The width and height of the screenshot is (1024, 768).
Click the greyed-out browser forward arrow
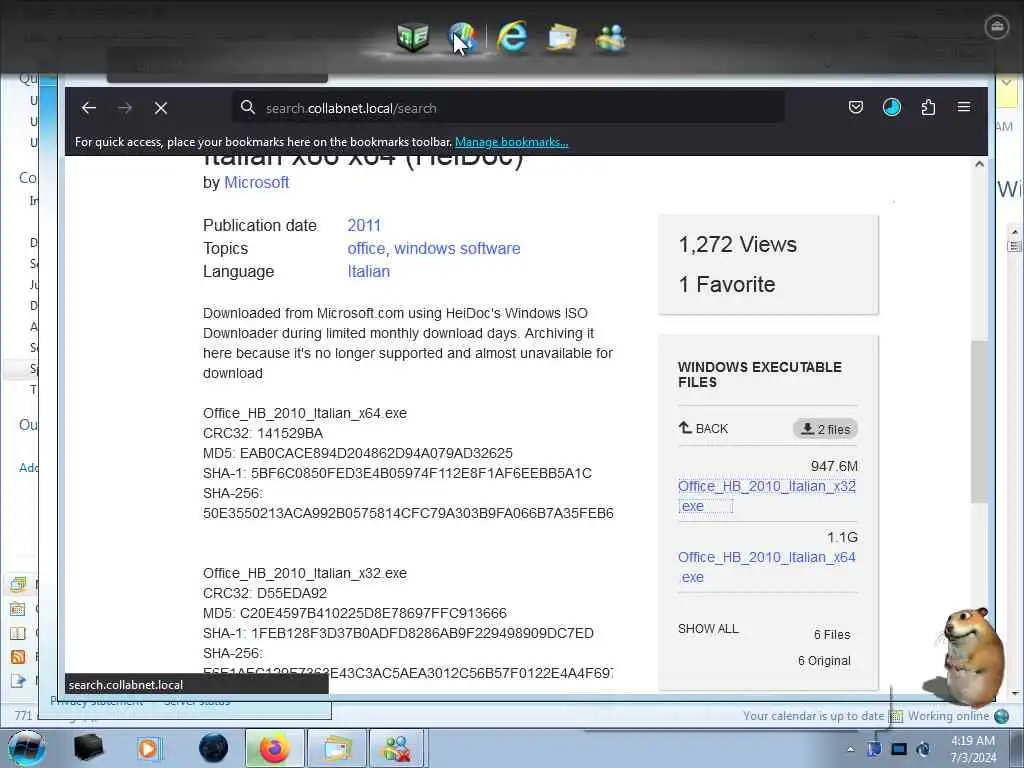(x=125, y=108)
